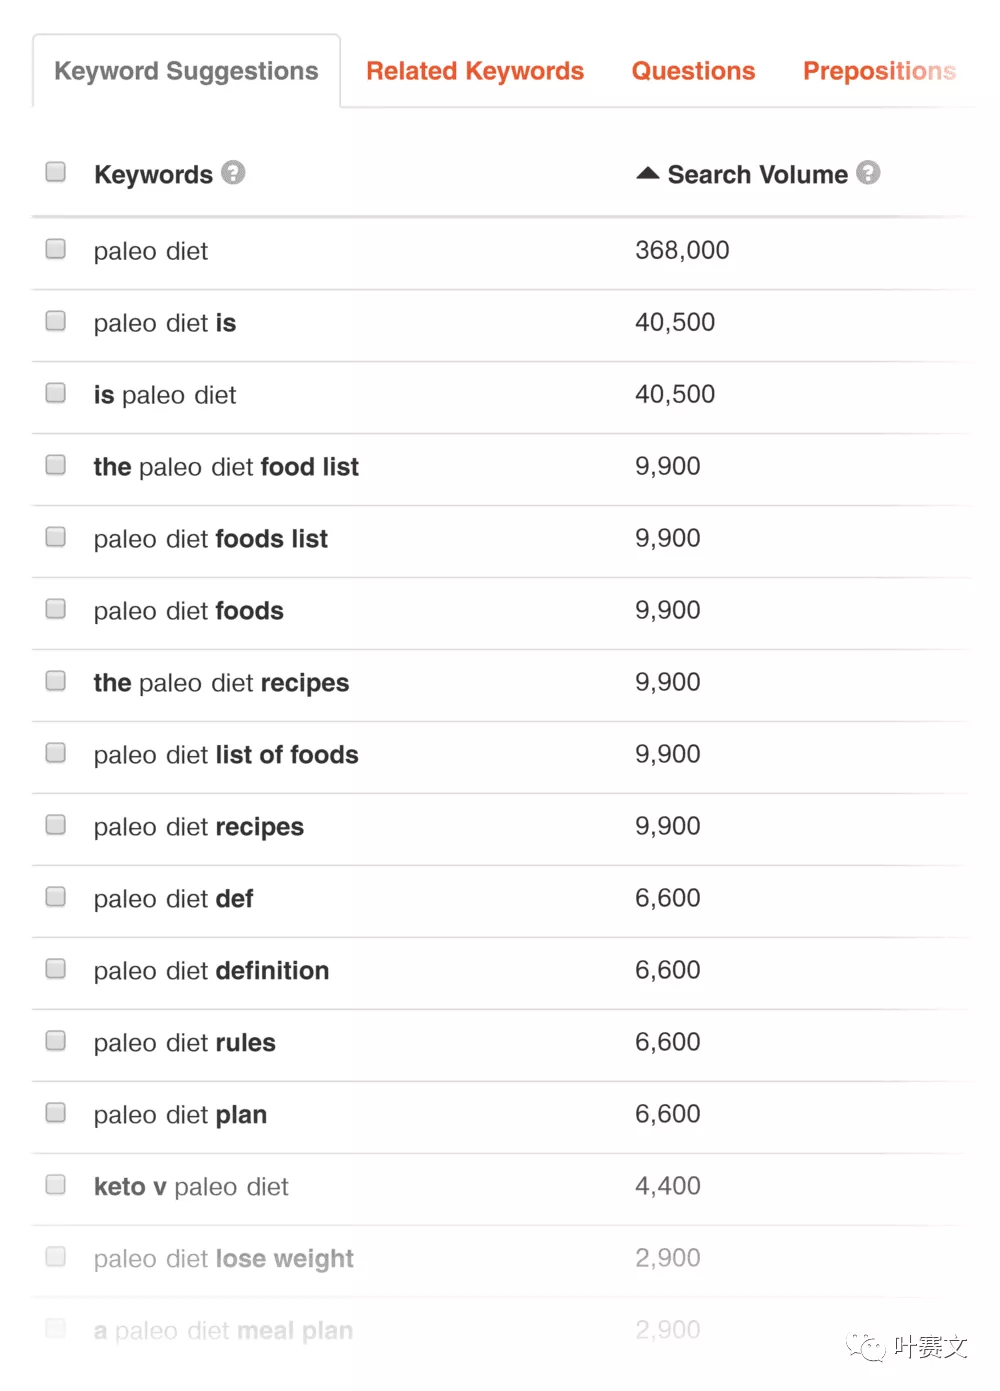Image resolution: width=1000 pixels, height=1391 pixels.
Task: Switch to the Related Keywords tab
Action: point(475,71)
